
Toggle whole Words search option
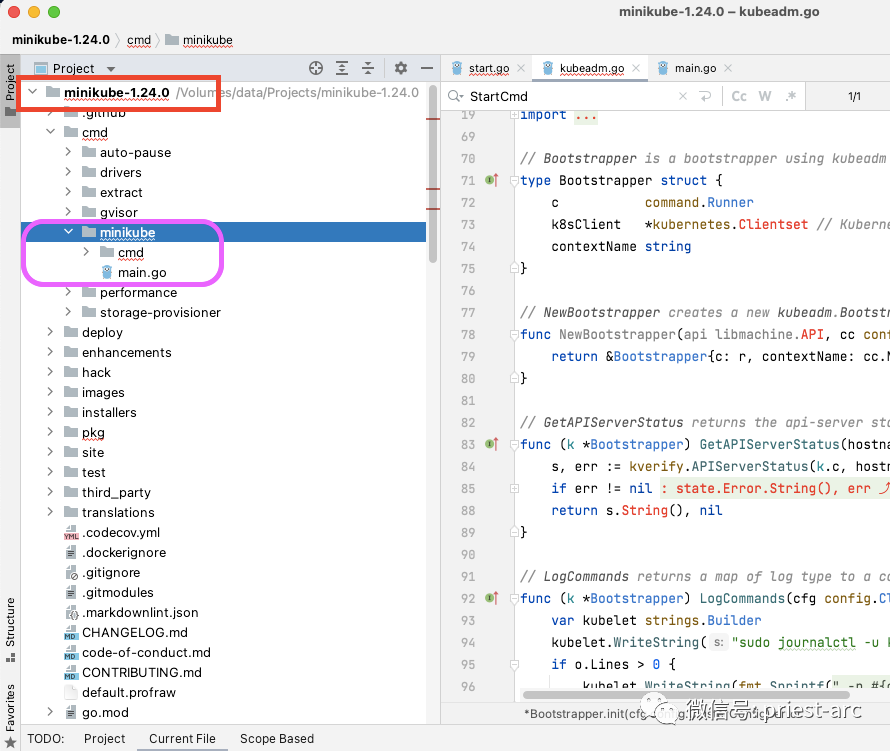pos(765,96)
